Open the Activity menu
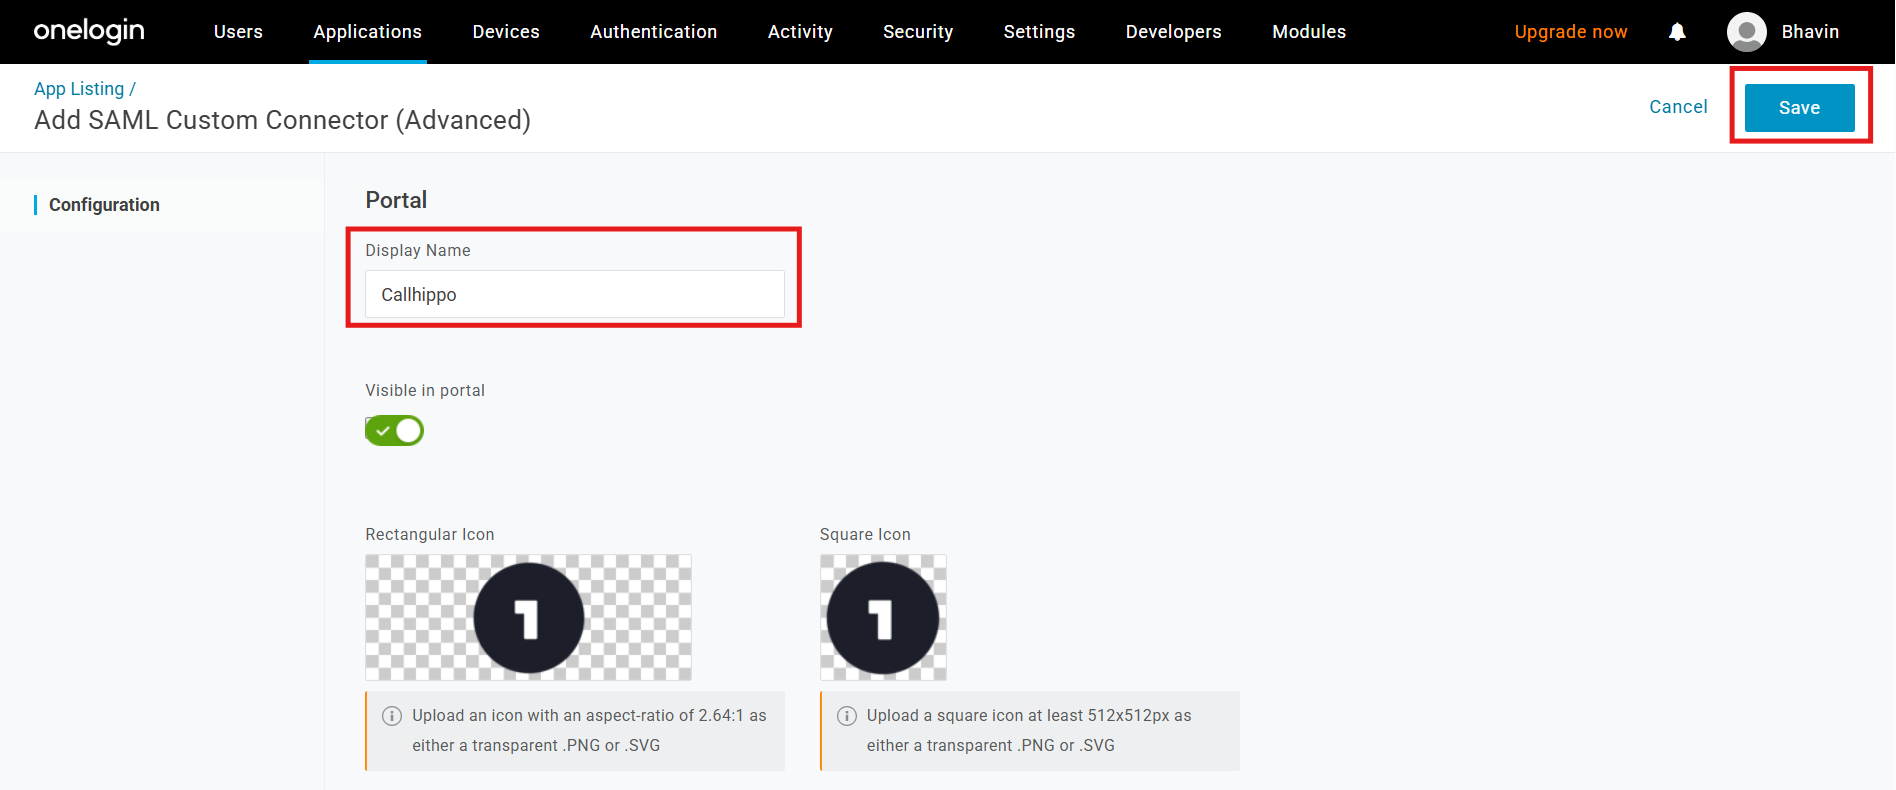 (x=800, y=32)
